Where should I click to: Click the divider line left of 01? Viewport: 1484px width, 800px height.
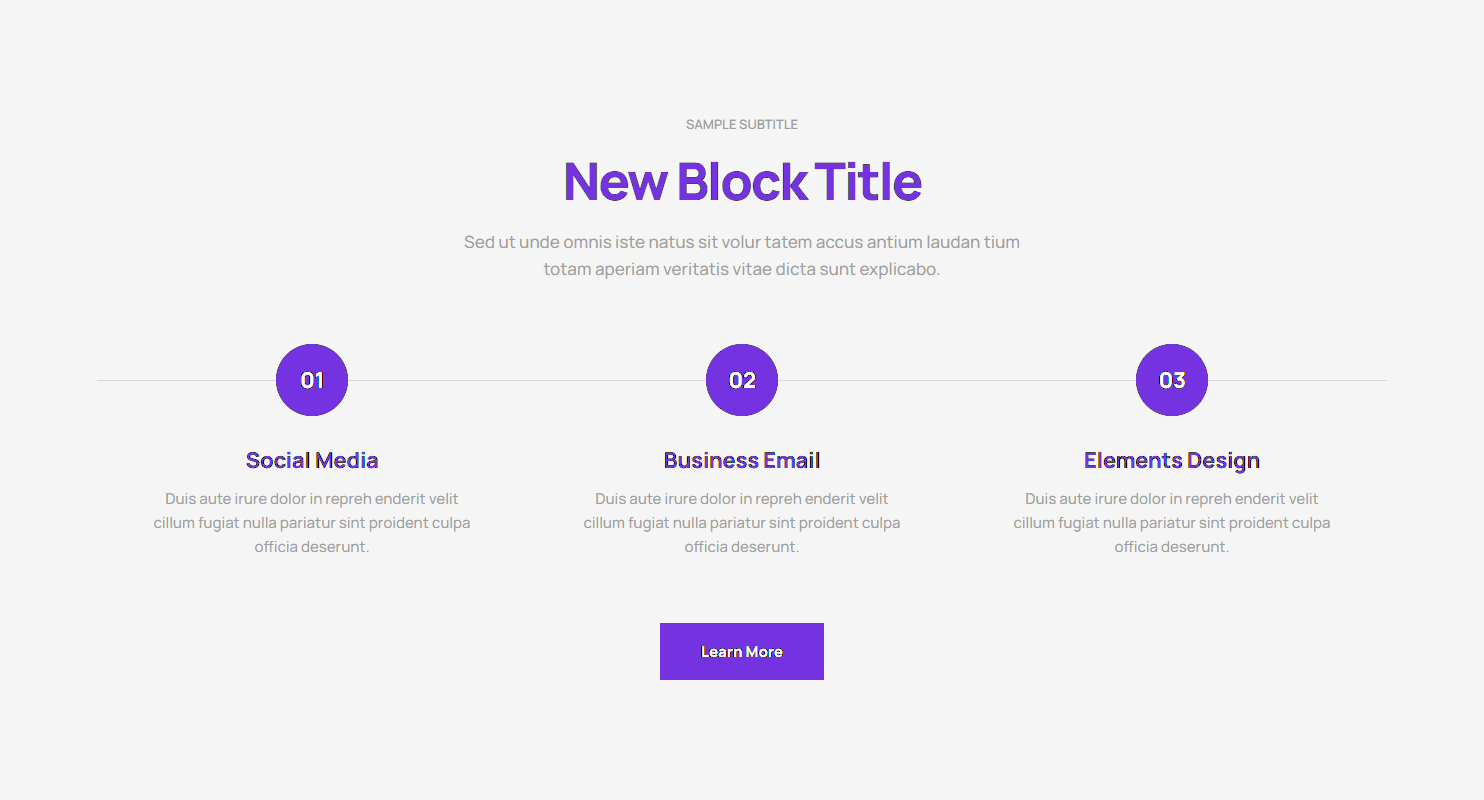click(186, 381)
